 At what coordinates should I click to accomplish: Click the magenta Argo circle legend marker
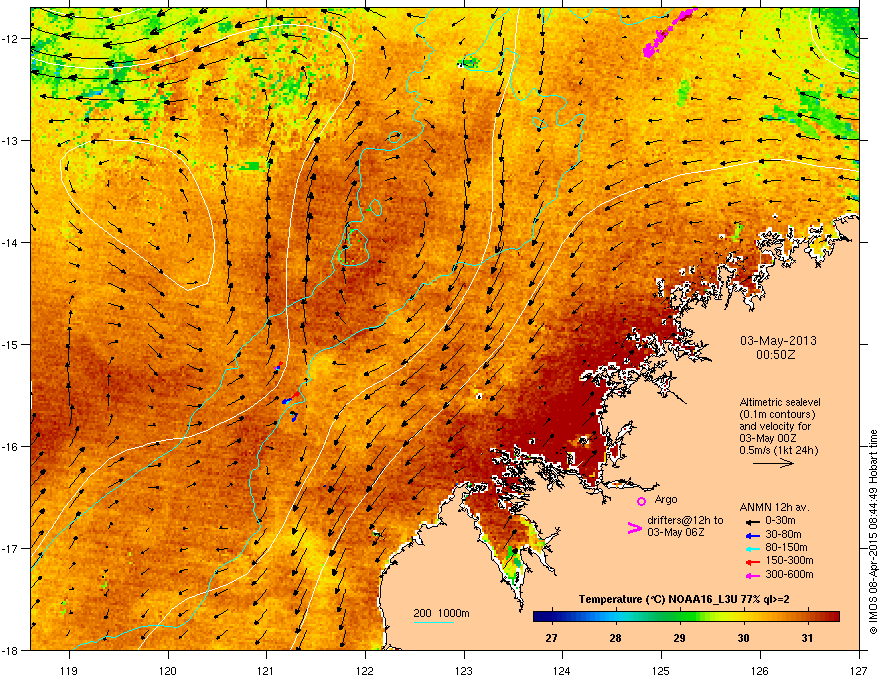pyautogui.click(x=641, y=501)
